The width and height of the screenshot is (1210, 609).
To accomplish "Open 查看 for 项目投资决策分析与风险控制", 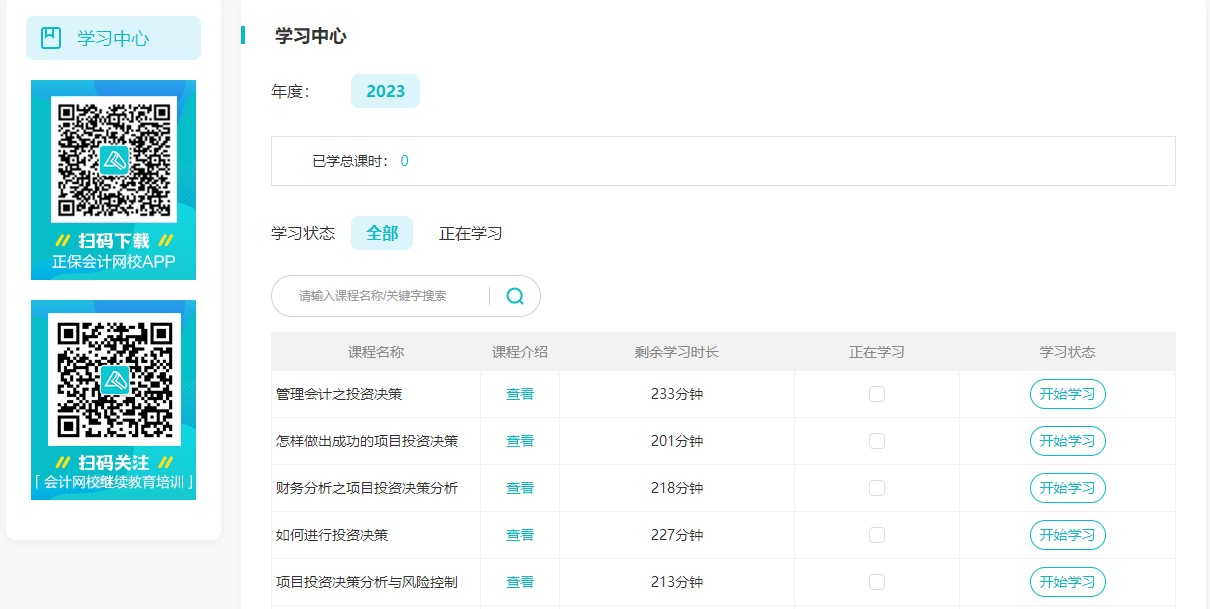I will click(519, 581).
